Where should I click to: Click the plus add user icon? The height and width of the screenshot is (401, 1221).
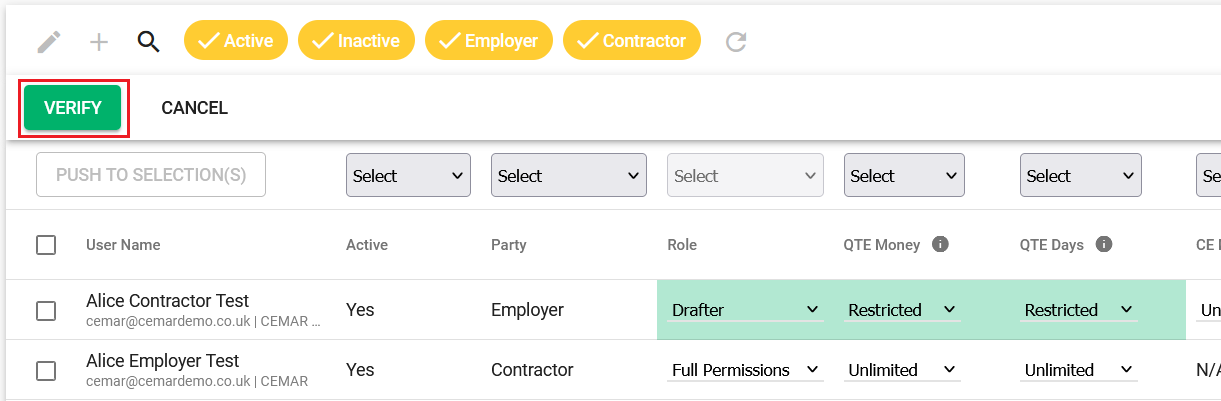[99, 42]
